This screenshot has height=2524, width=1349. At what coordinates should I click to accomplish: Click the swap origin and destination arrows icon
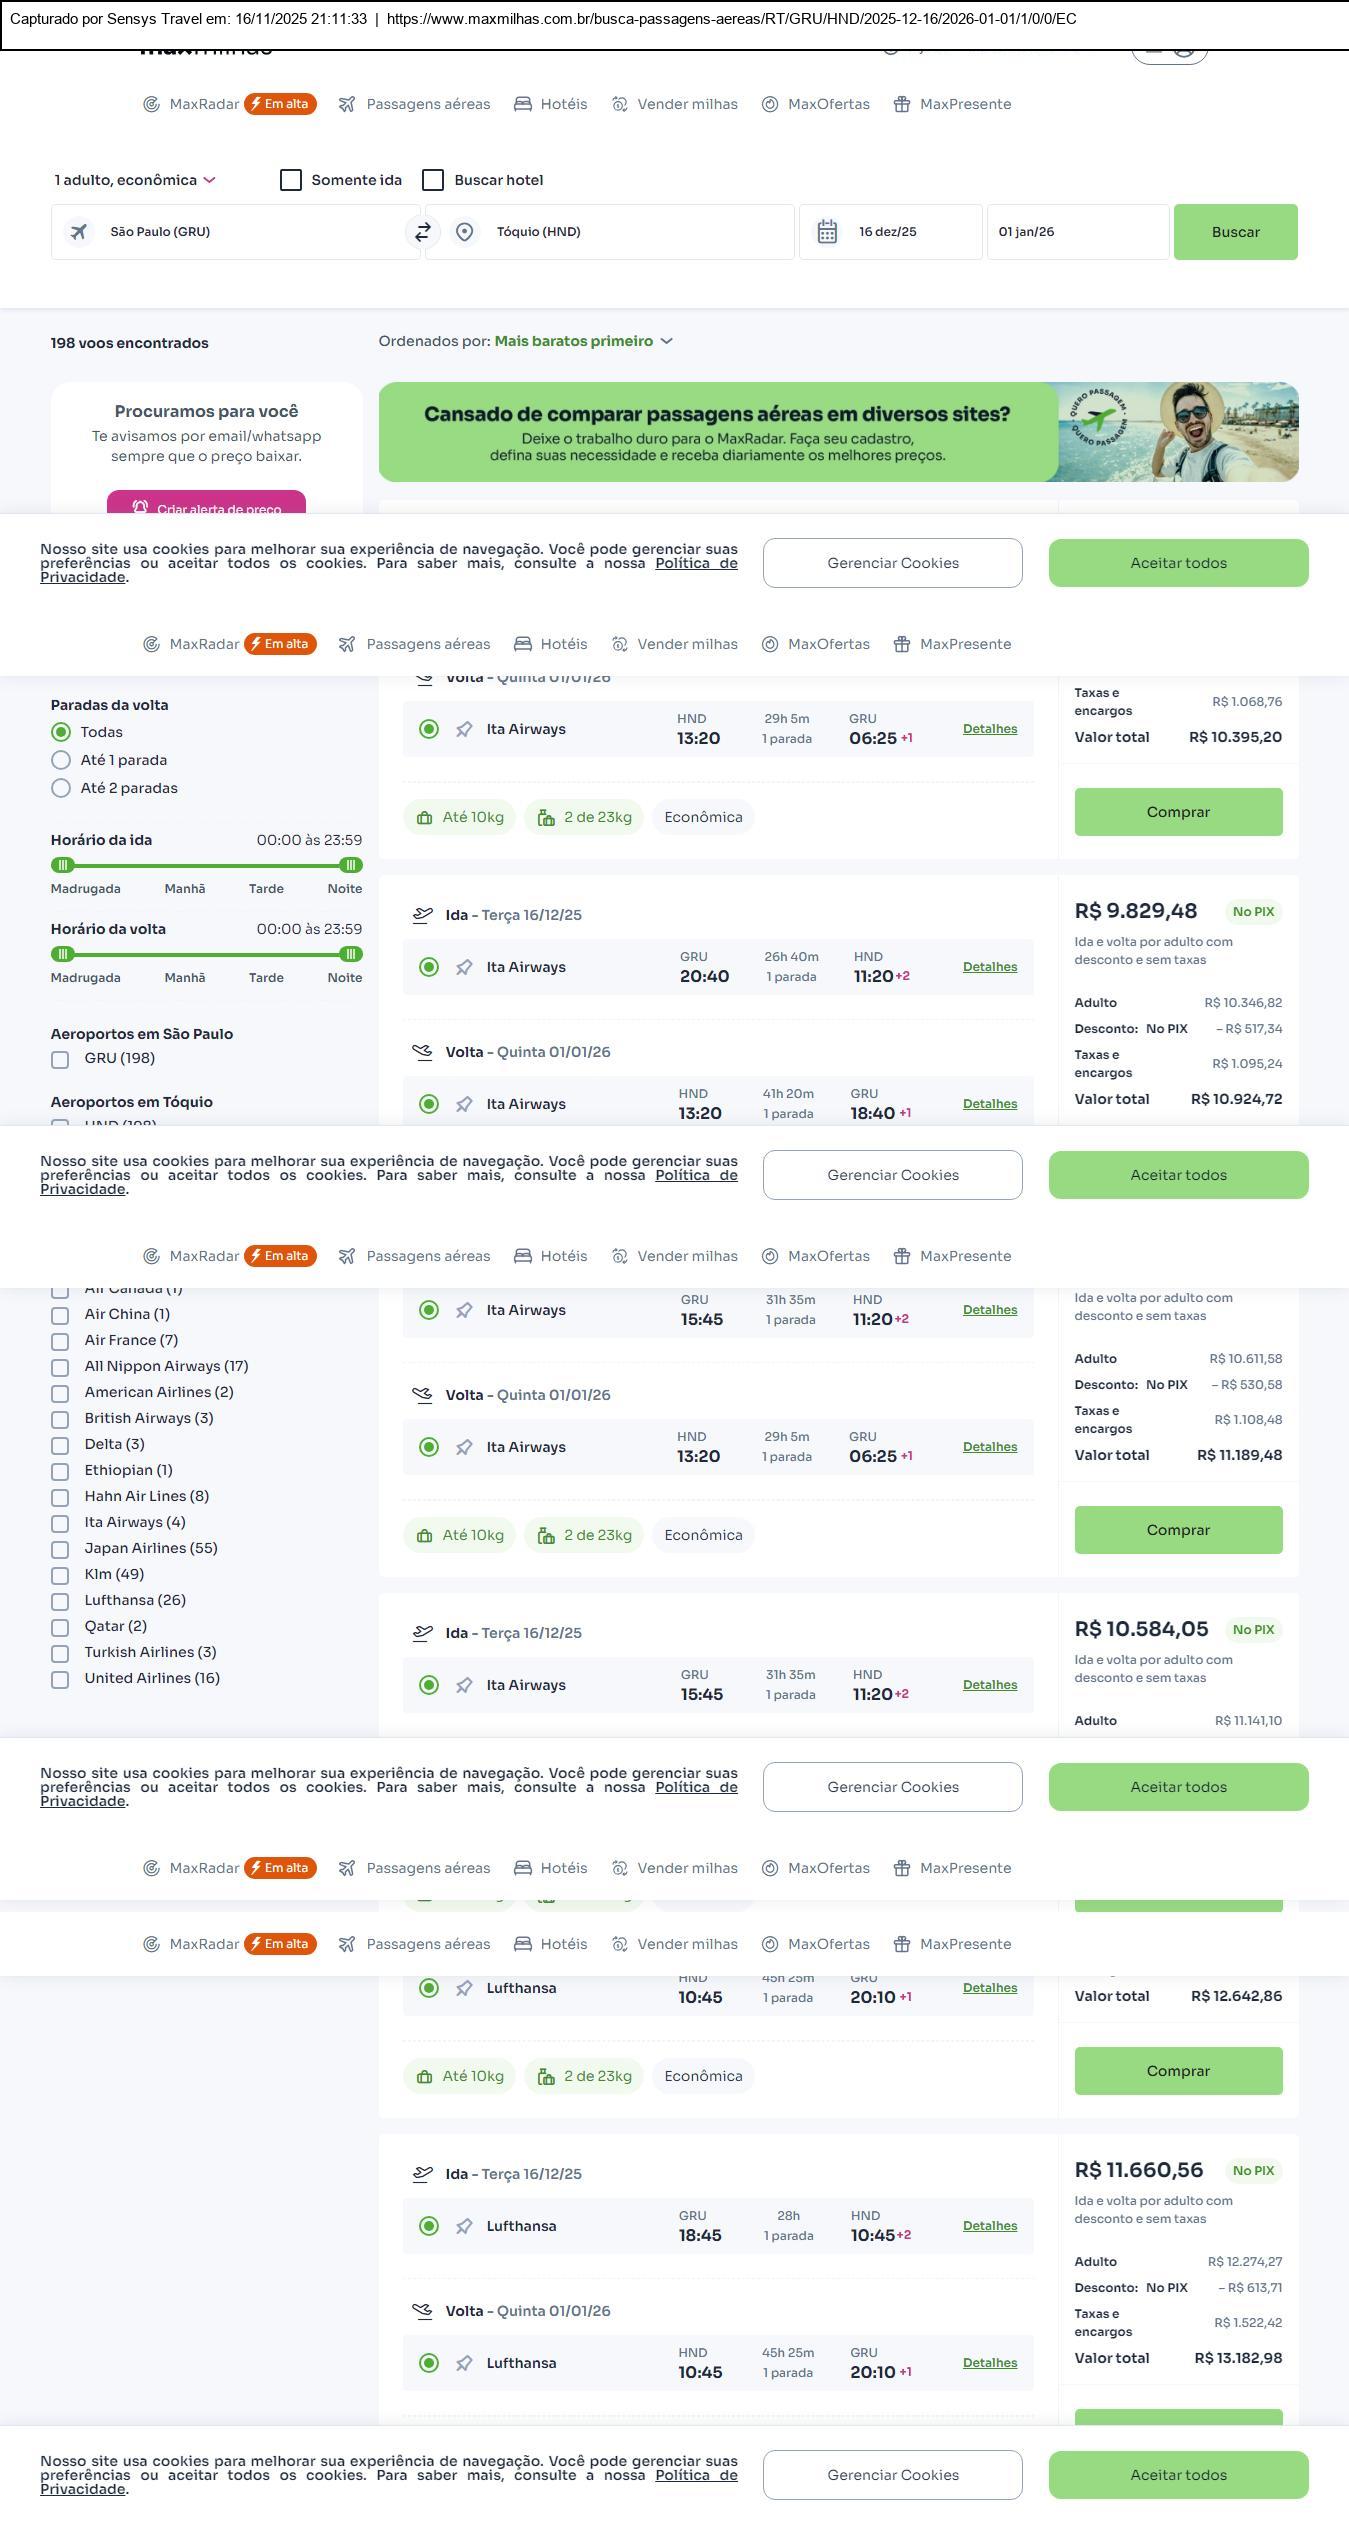tap(423, 232)
